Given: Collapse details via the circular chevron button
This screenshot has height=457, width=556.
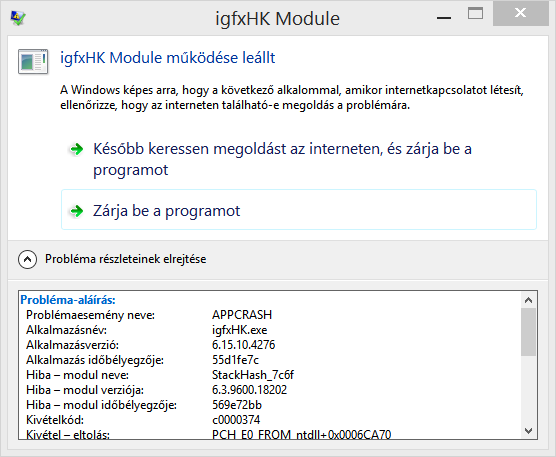Looking at the screenshot, I should (x=27, y=260).
